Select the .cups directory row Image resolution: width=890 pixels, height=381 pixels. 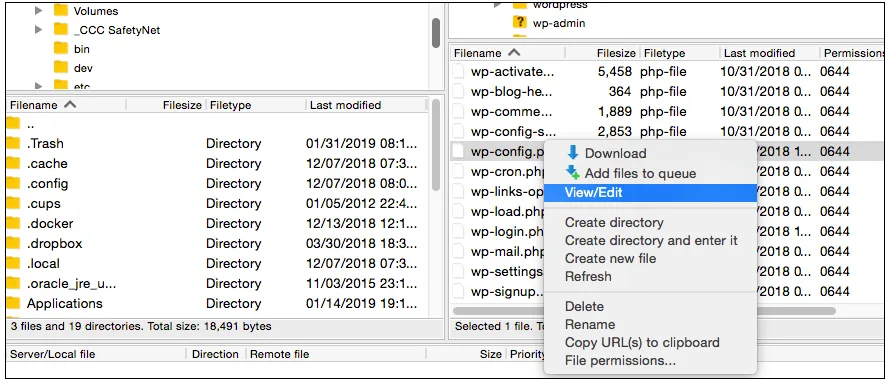point(216,203)
